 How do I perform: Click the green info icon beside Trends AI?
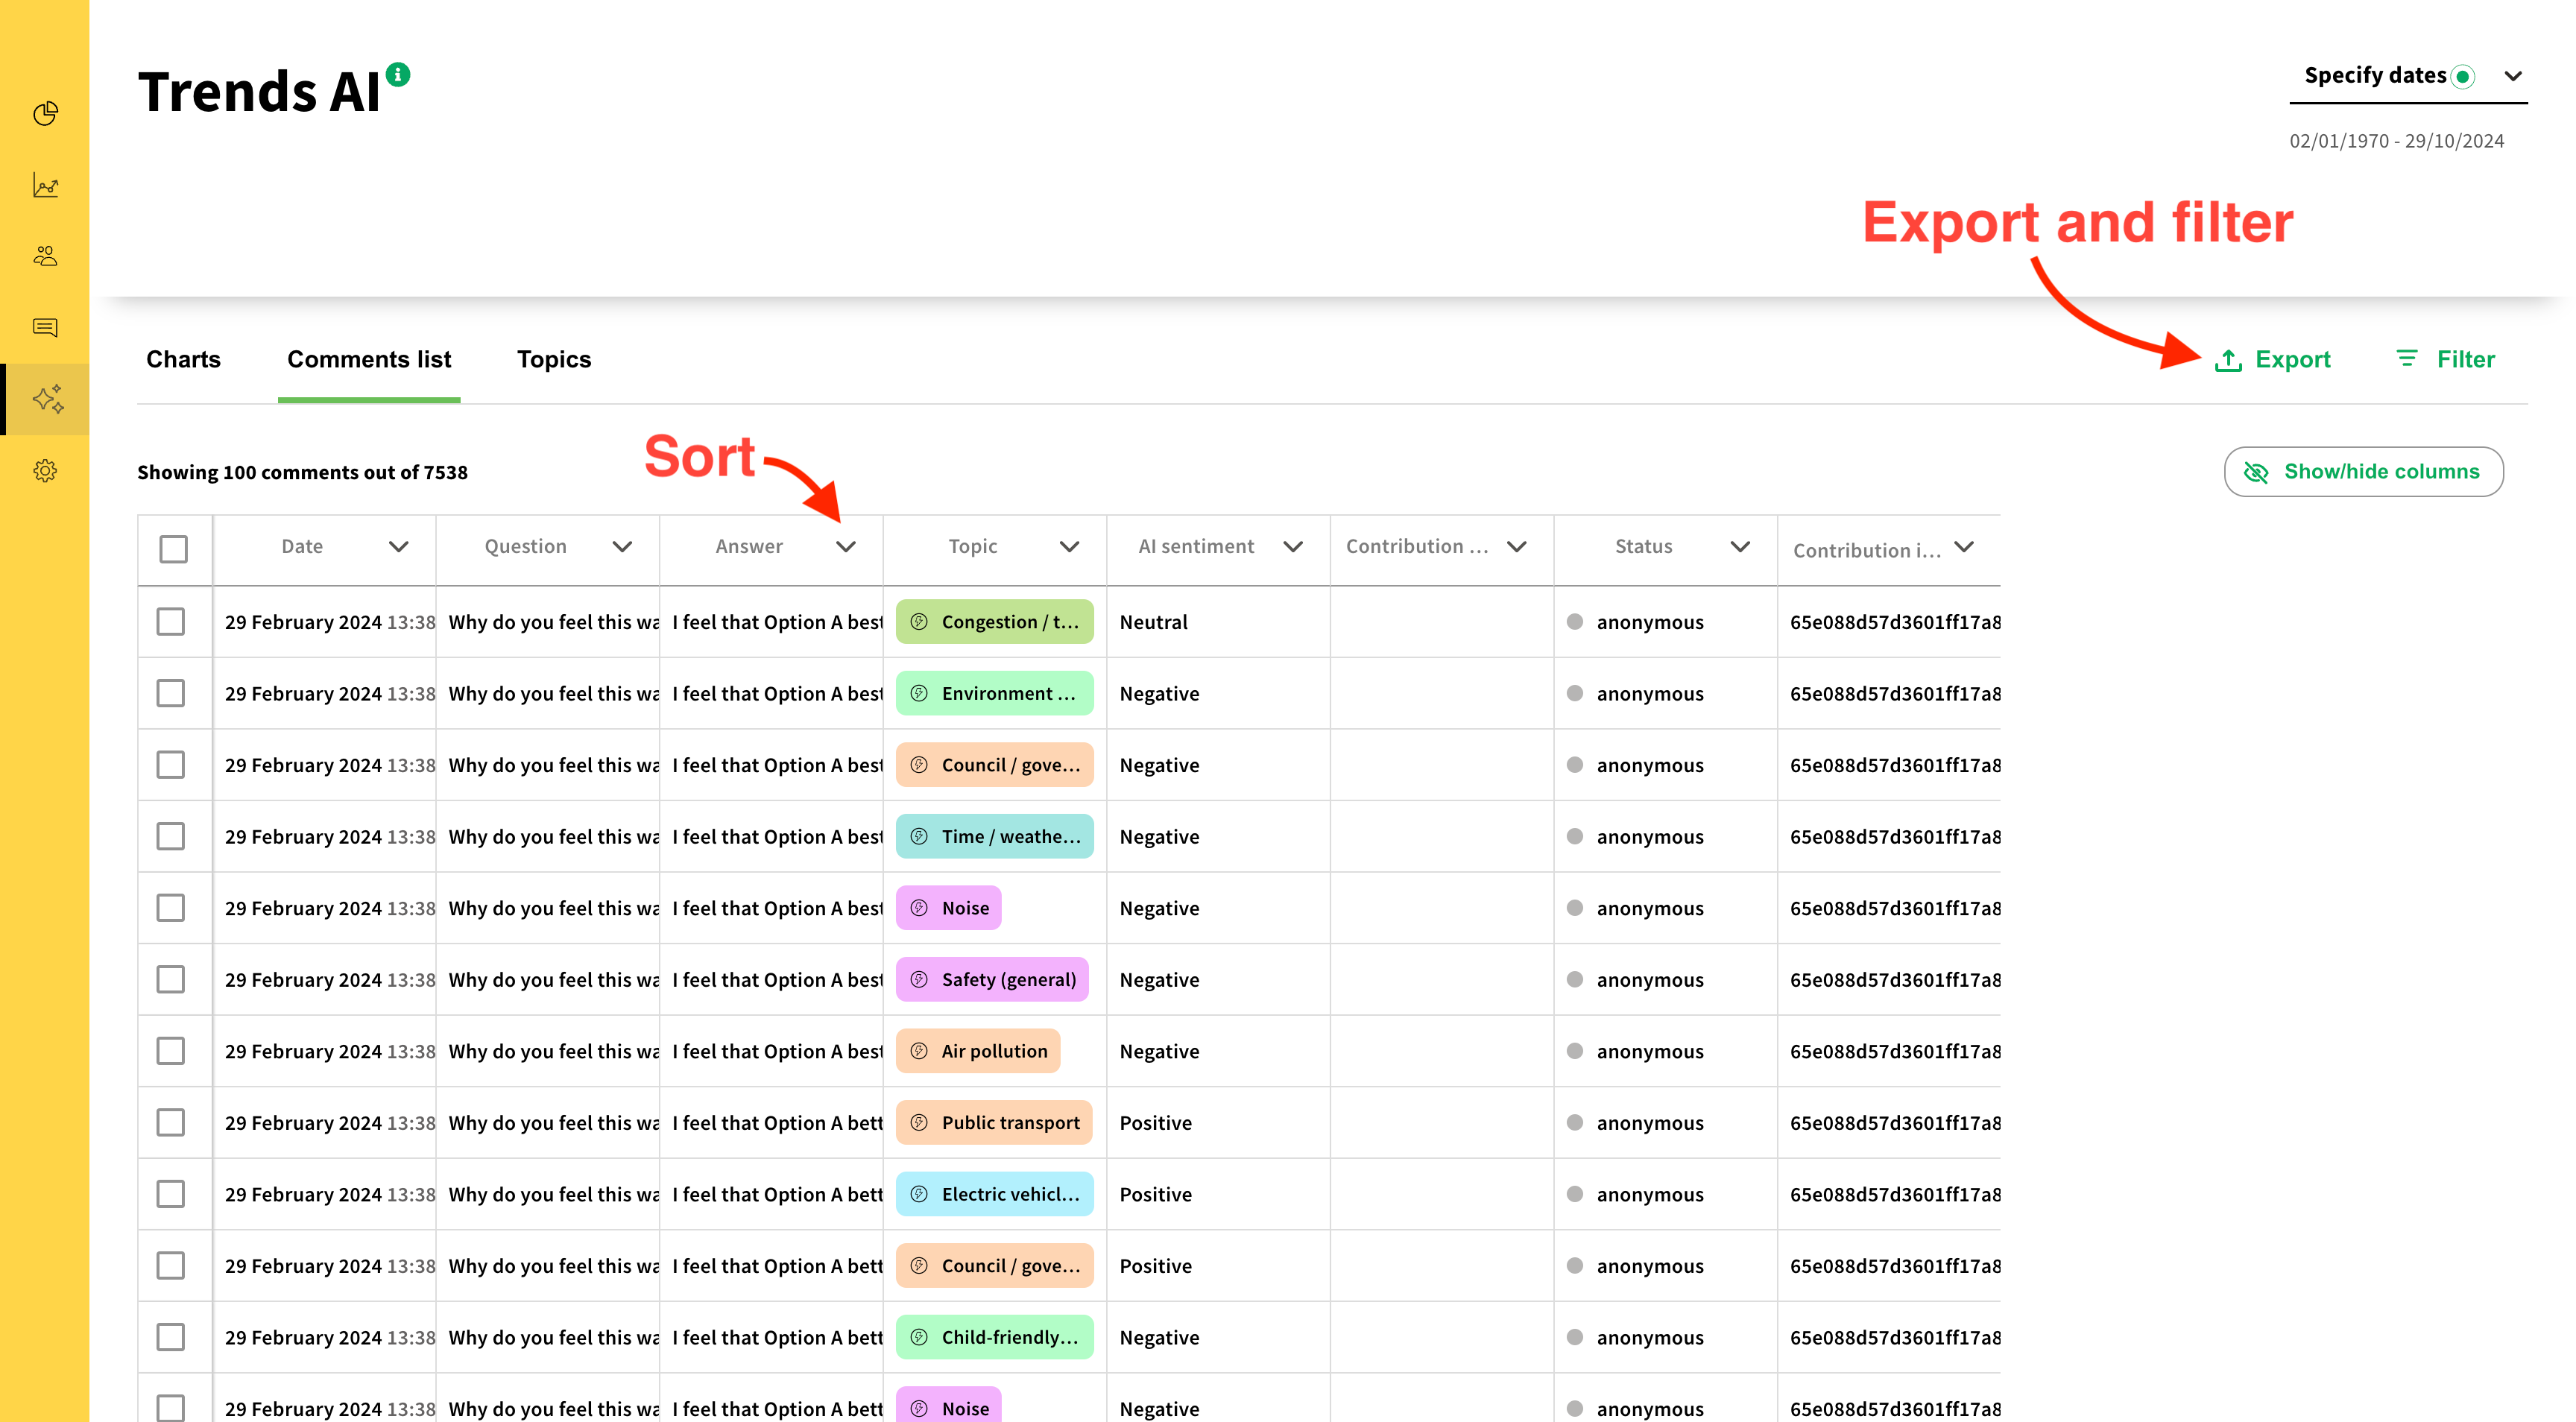pyautogui.click(x=398, y=74)
